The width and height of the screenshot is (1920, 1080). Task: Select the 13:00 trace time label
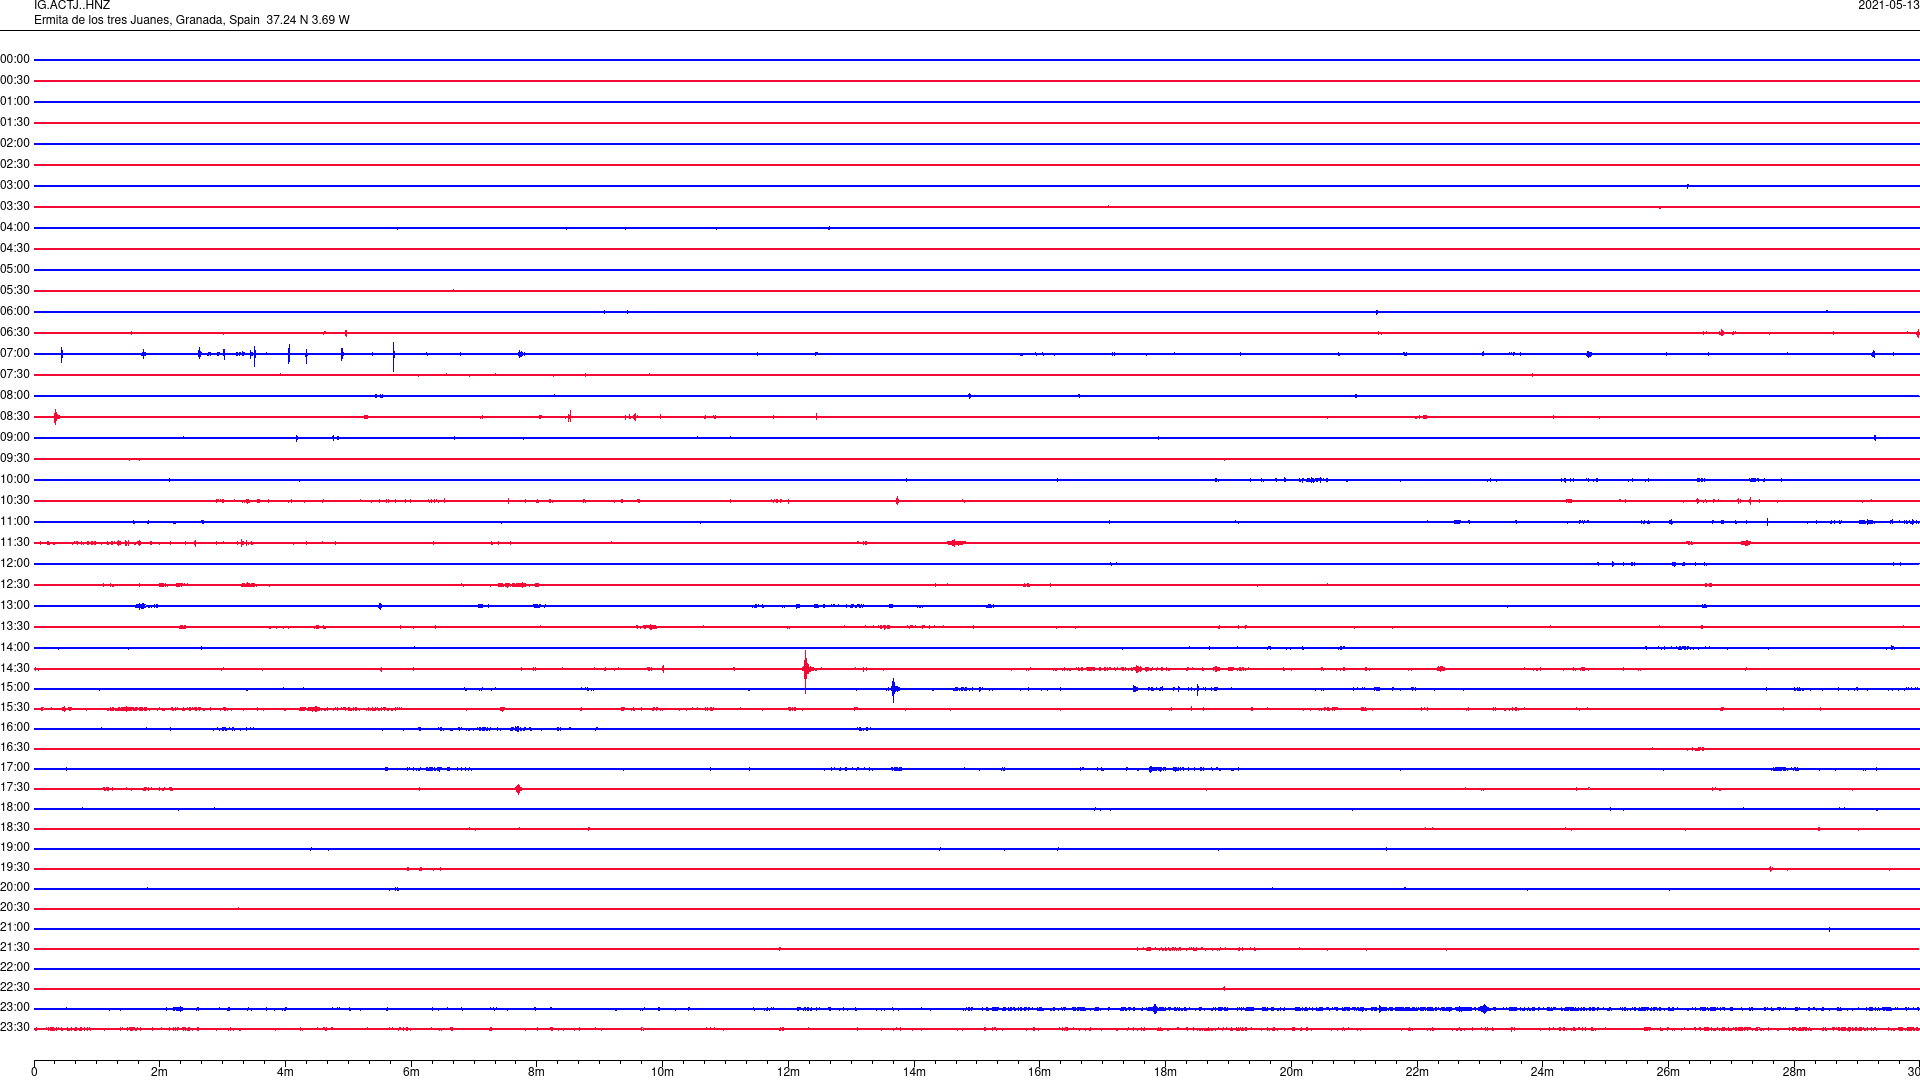click(x=15, y=606)
